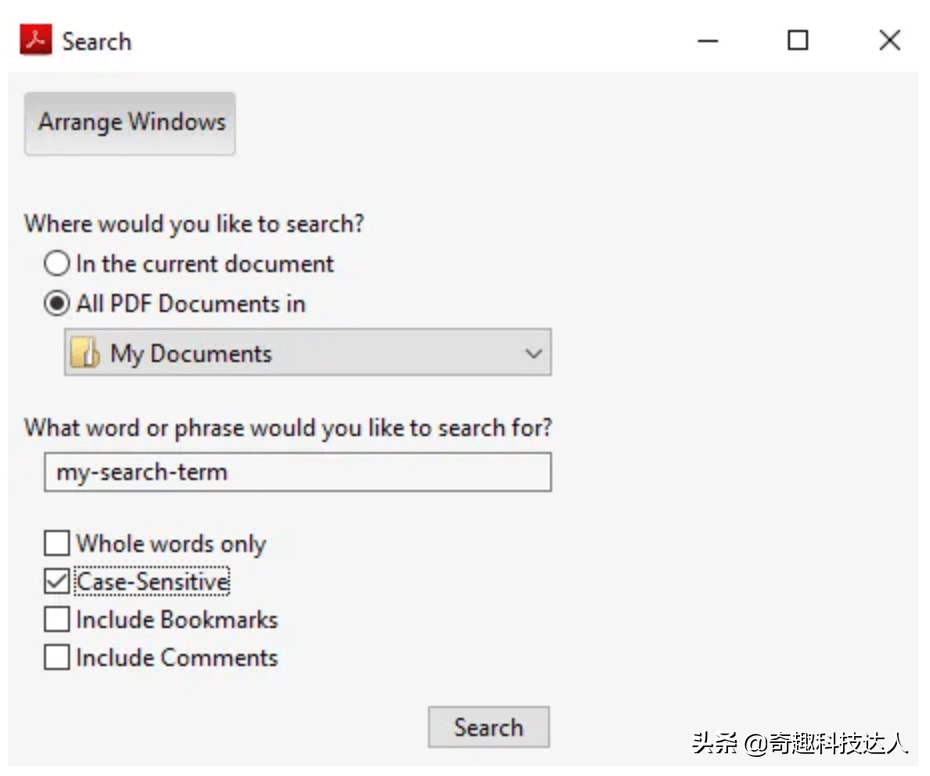This screenshot has height=776, width=930.
Task: Maximize the Search window
Action: [x=798, y=40]
